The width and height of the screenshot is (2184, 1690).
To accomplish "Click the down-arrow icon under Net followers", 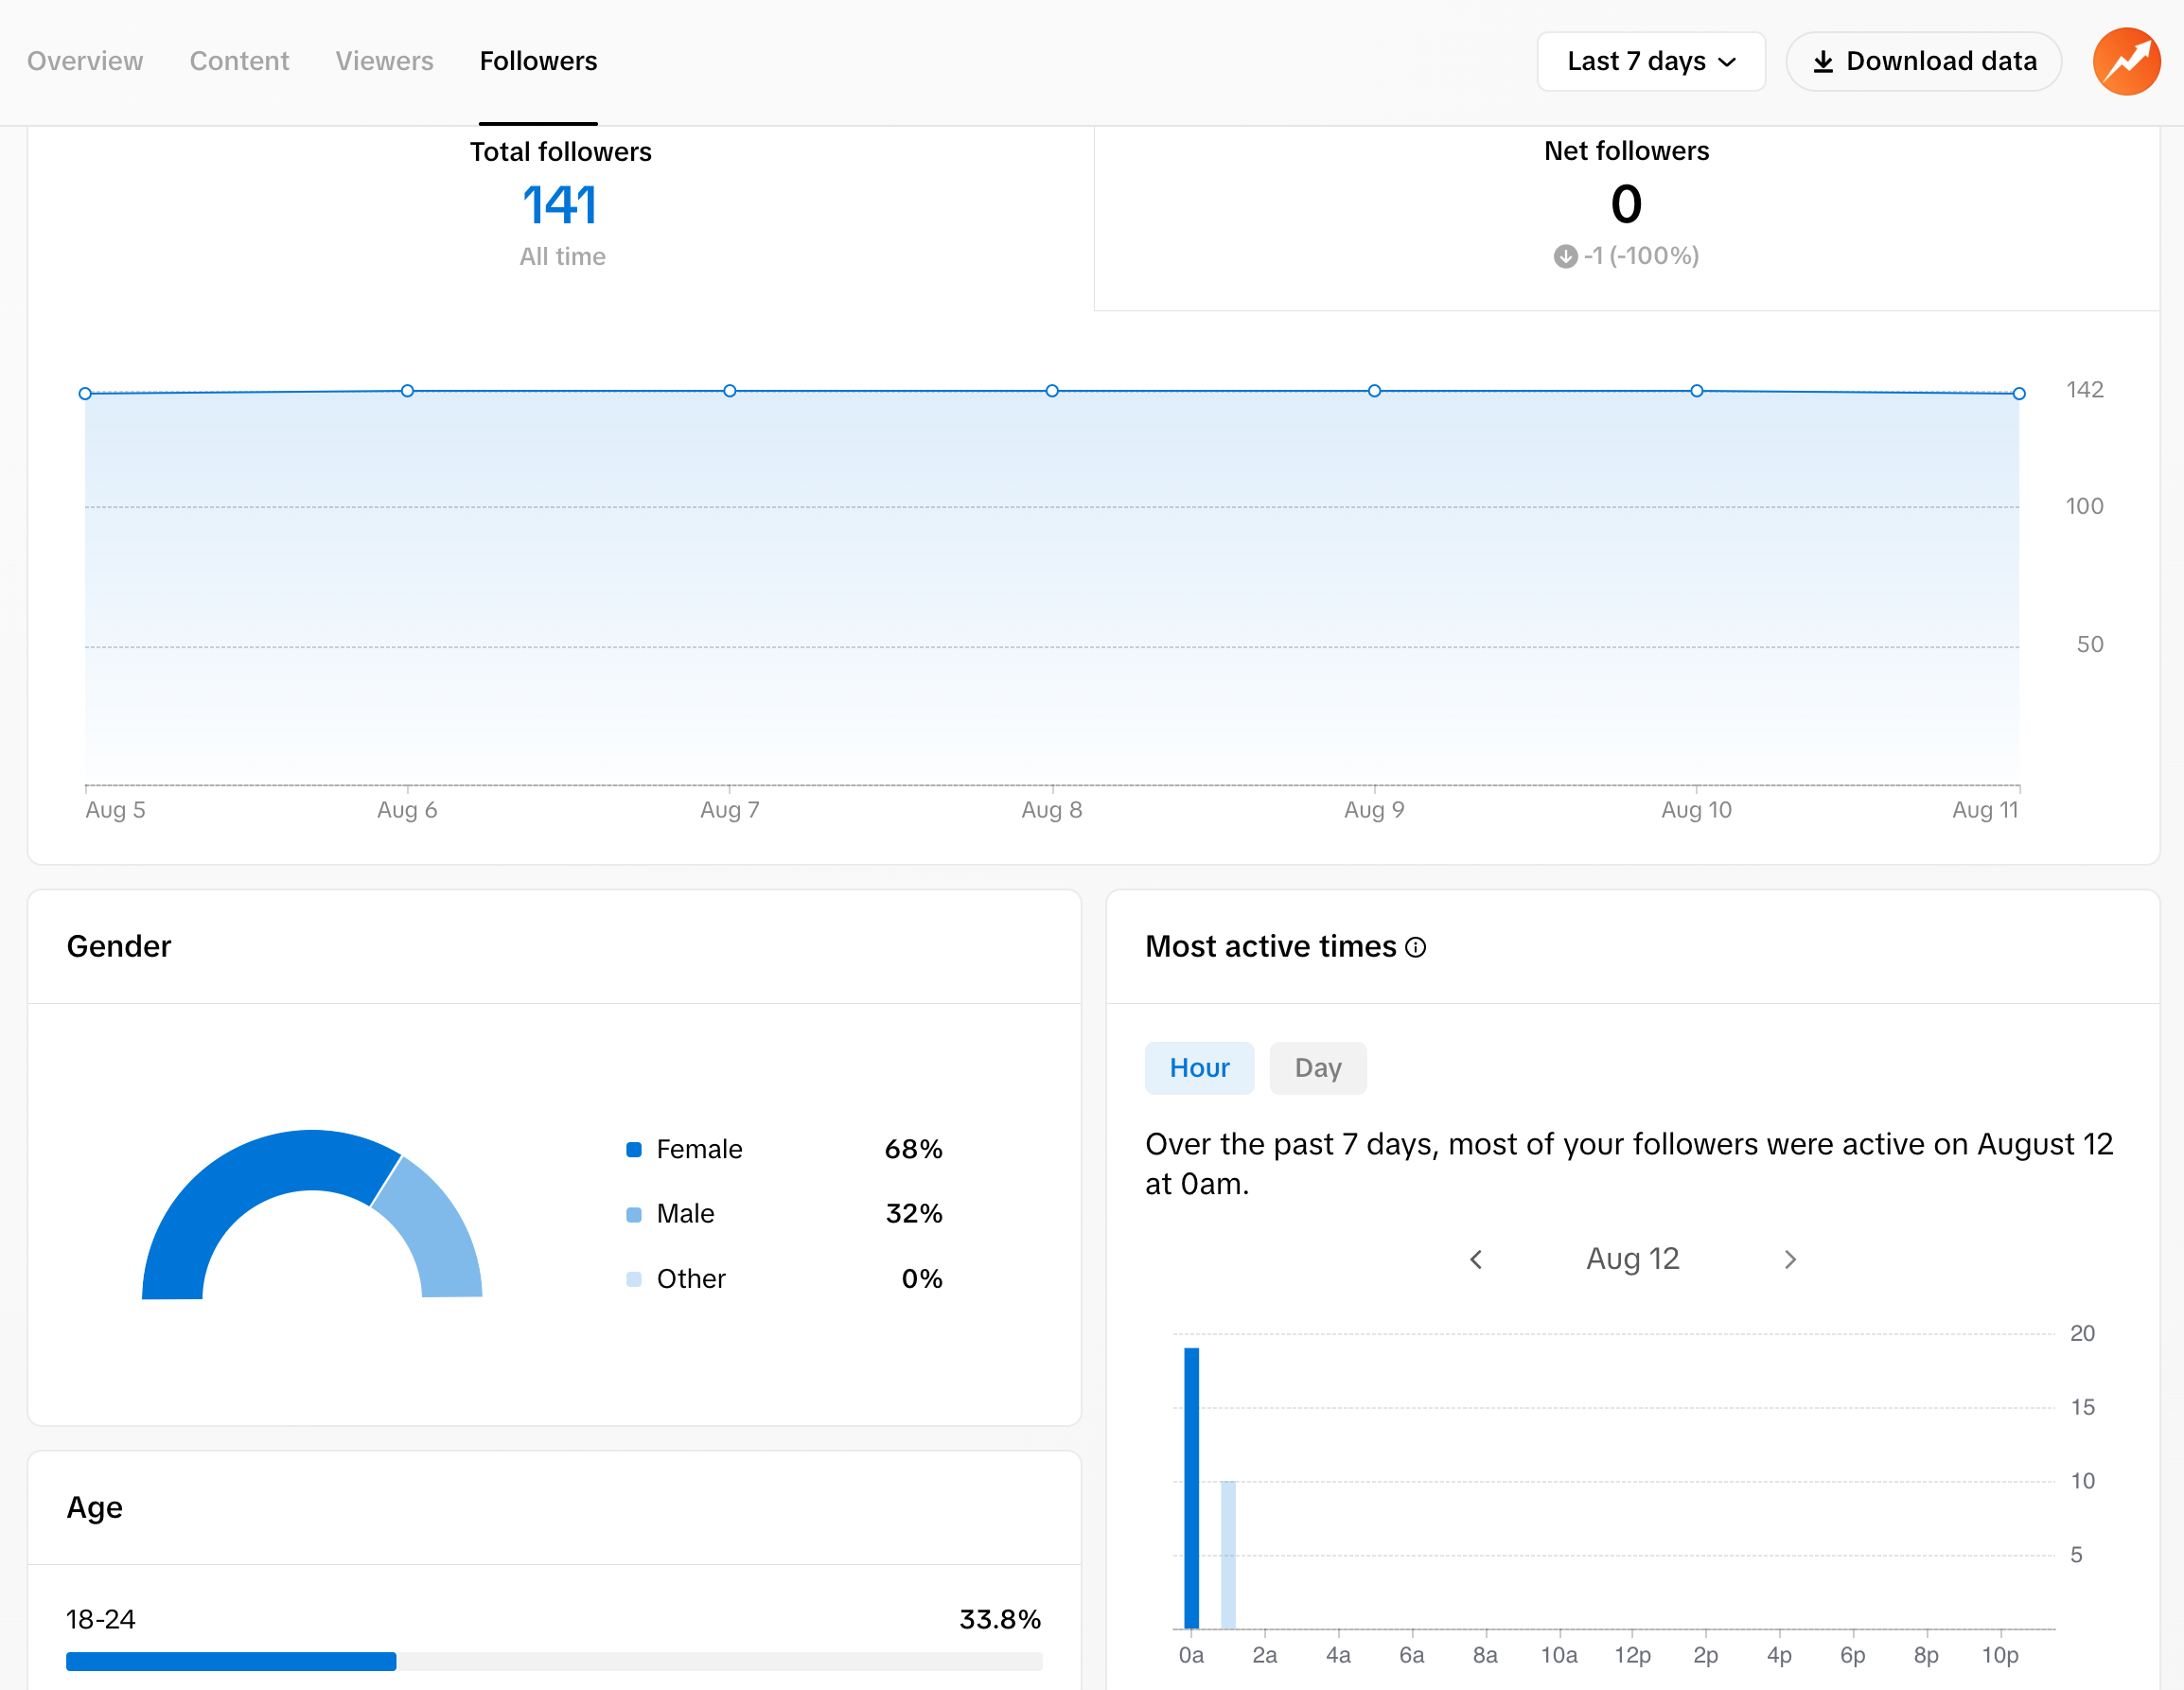I will [1565, 257].
